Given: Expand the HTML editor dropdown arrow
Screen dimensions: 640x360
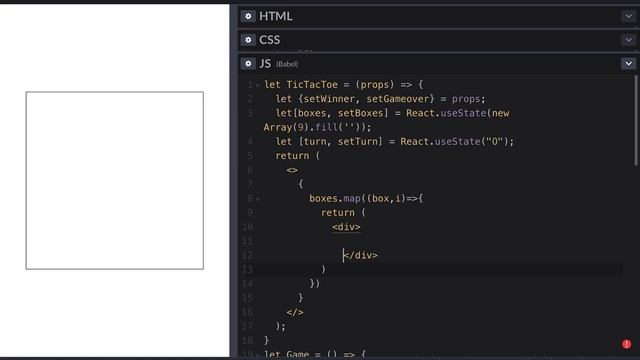Looking at the screenshot, I should (629, 16).
